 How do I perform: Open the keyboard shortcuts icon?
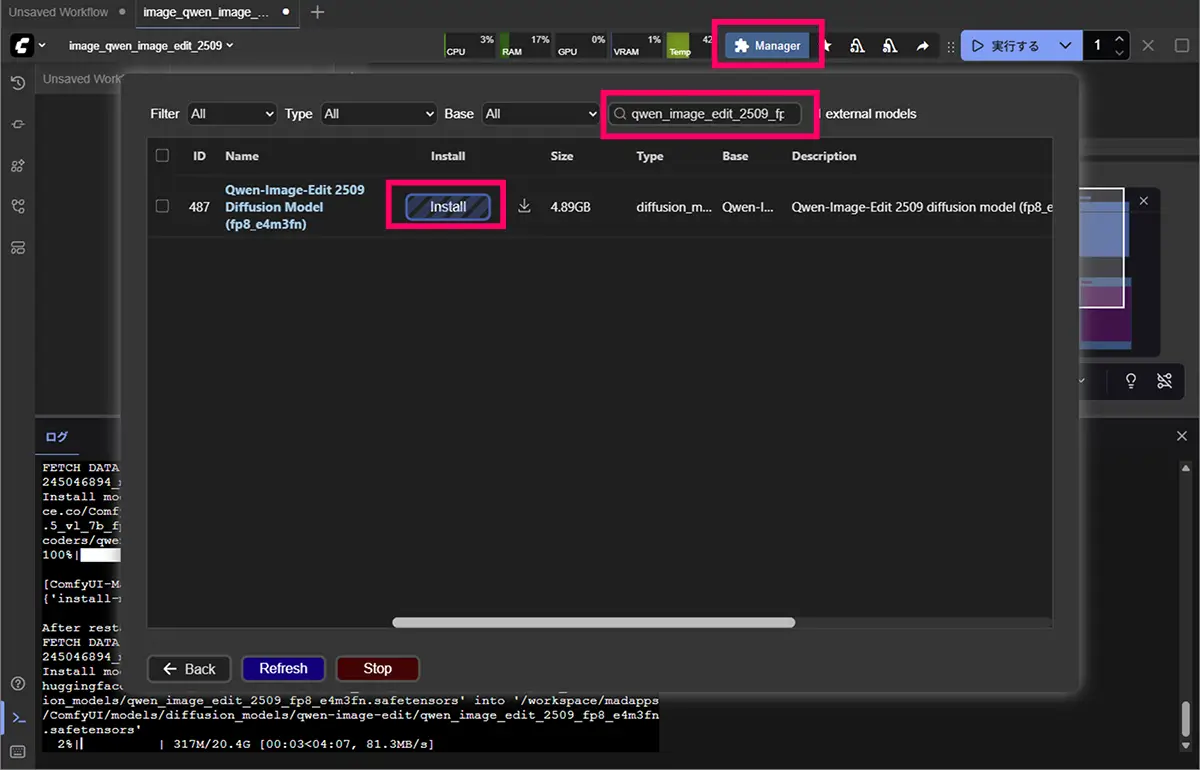click(17, 750)
